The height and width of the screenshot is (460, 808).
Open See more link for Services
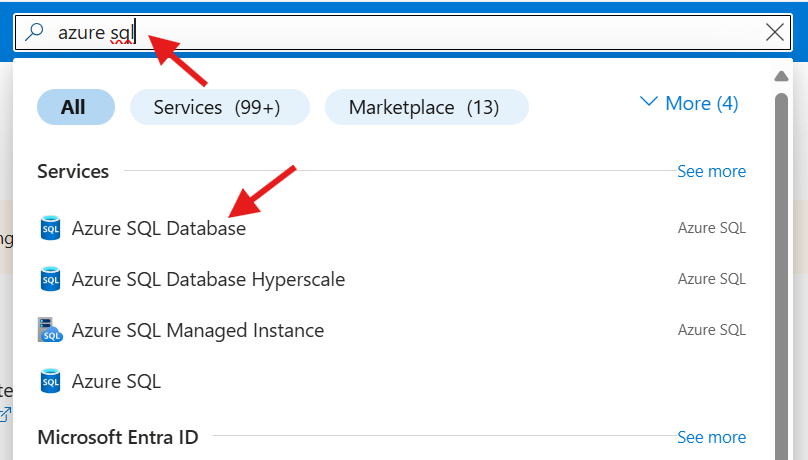point(711,171)
